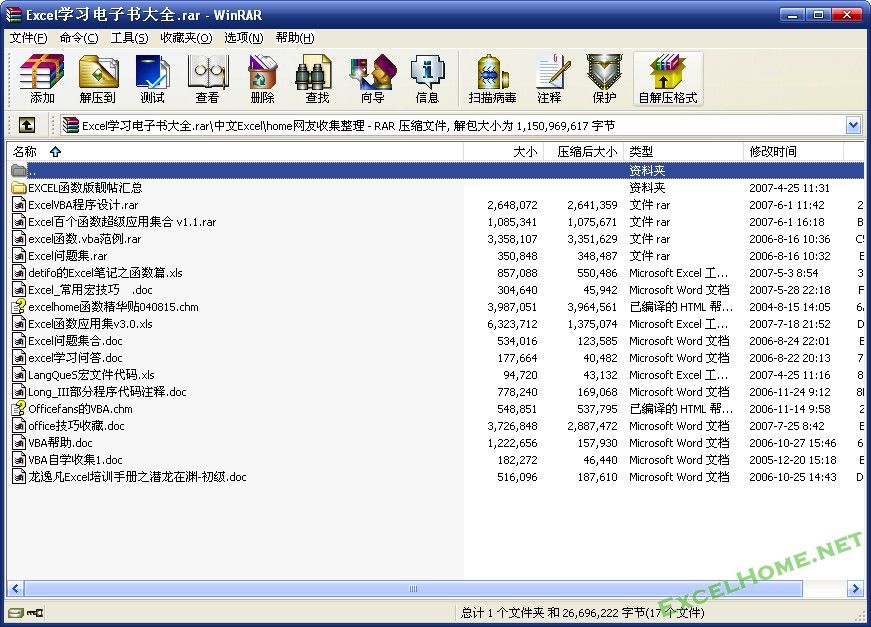Click the 自解压格式 (SFX) toolbar icon
871x627 pixels.
coord(668,79)
